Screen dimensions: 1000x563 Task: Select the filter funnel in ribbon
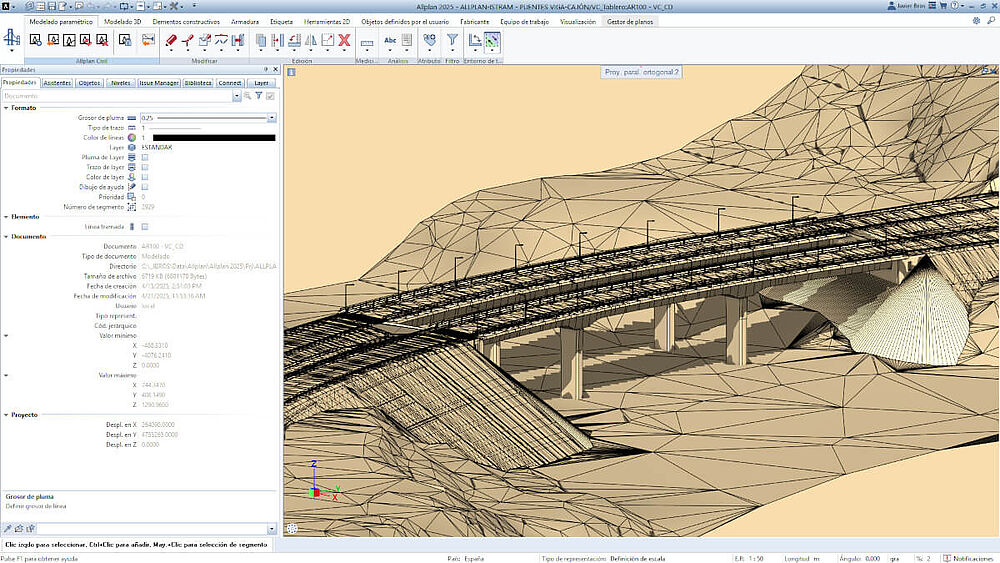click(452, 40)
